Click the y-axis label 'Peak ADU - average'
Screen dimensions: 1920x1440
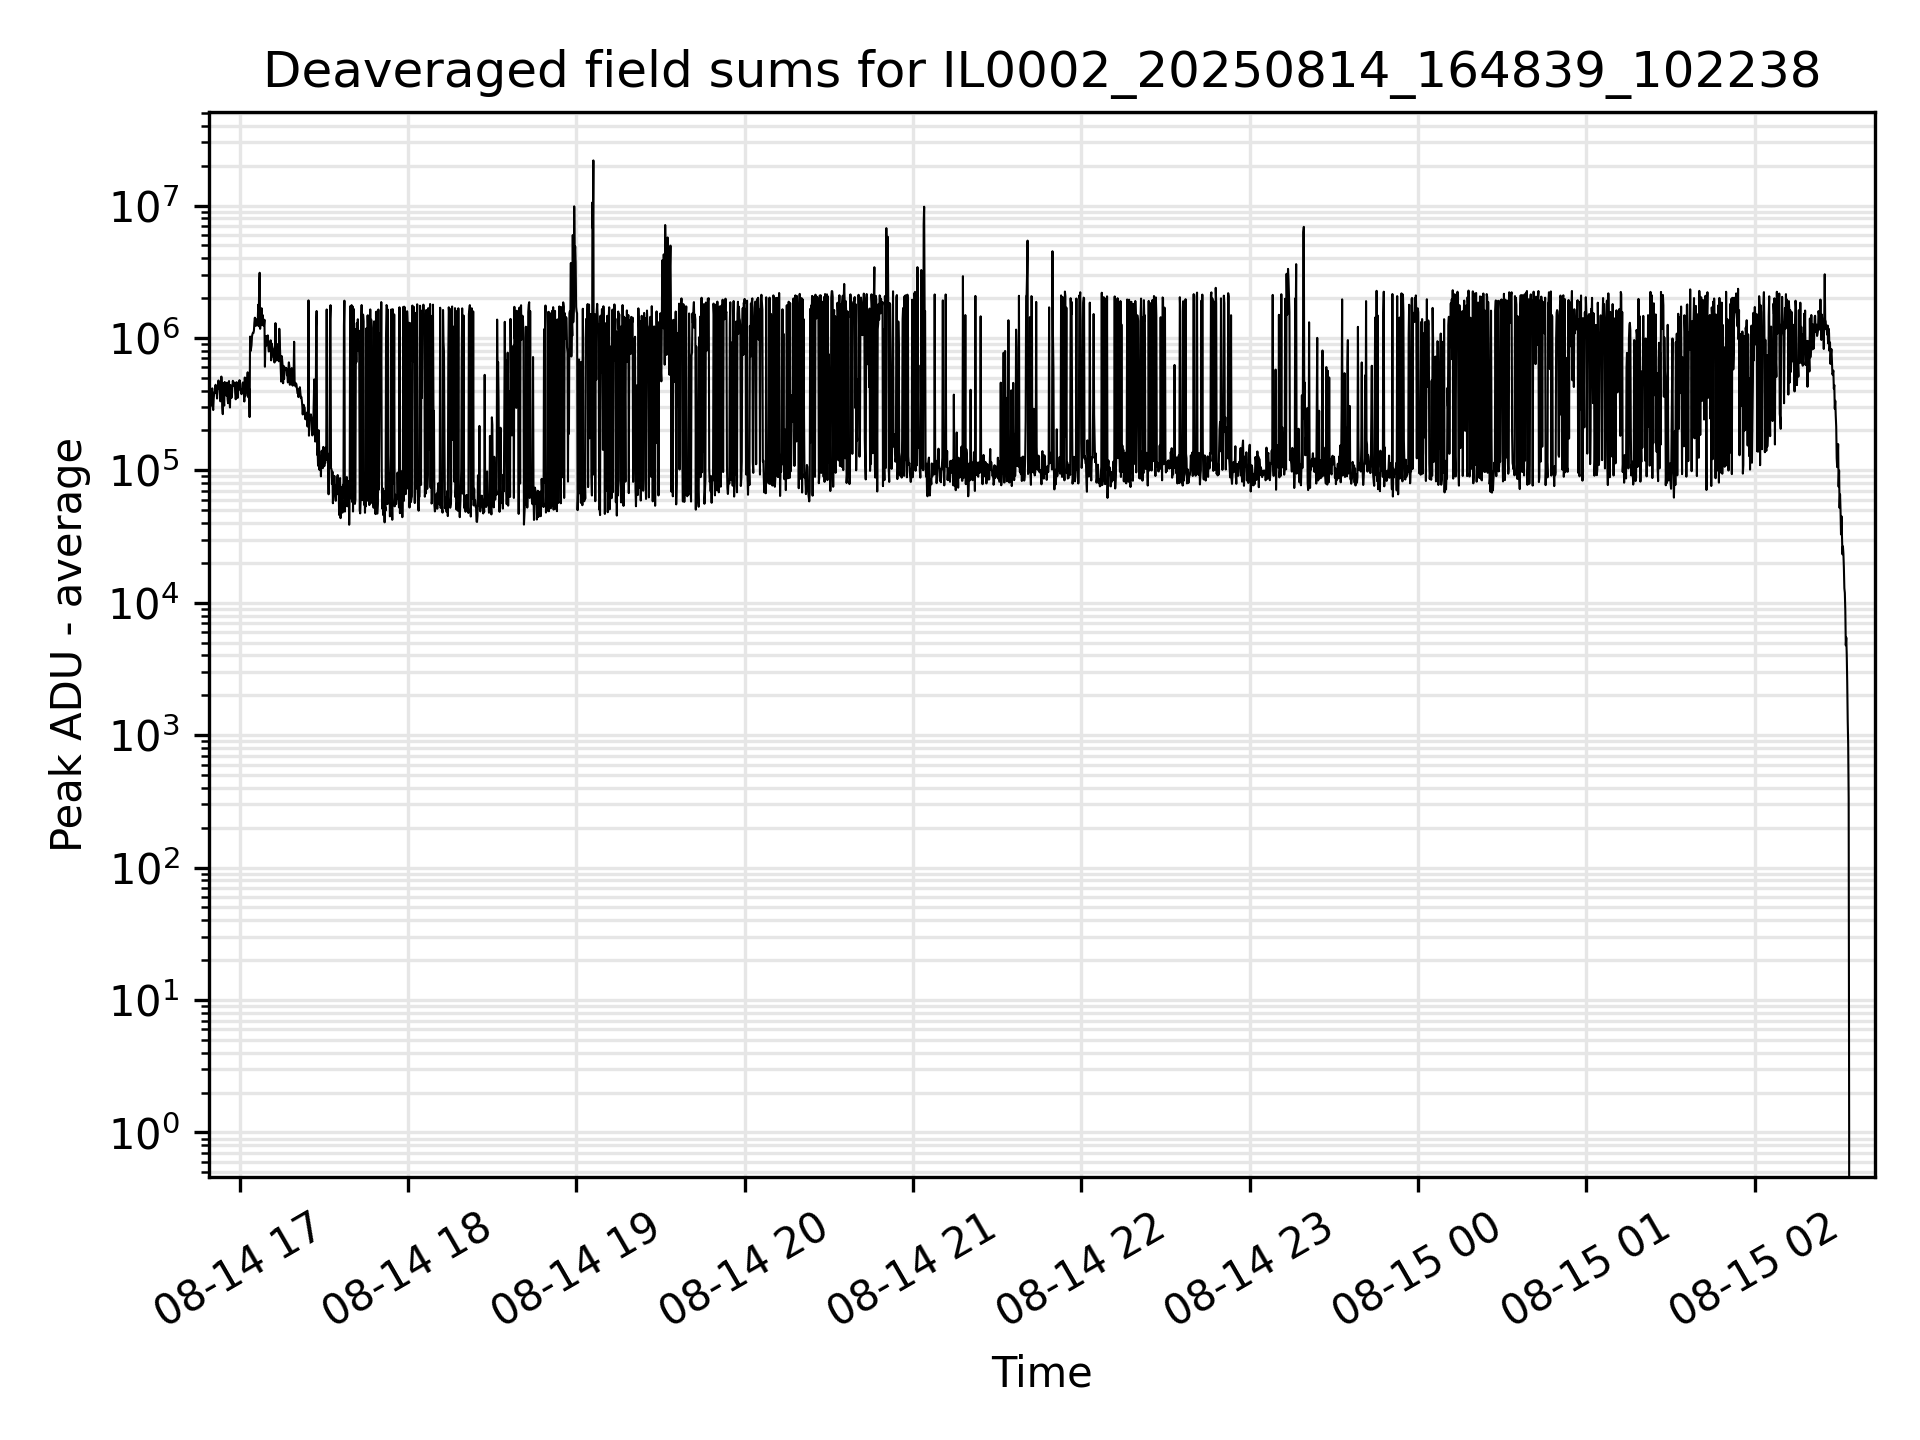coord(67,645)
